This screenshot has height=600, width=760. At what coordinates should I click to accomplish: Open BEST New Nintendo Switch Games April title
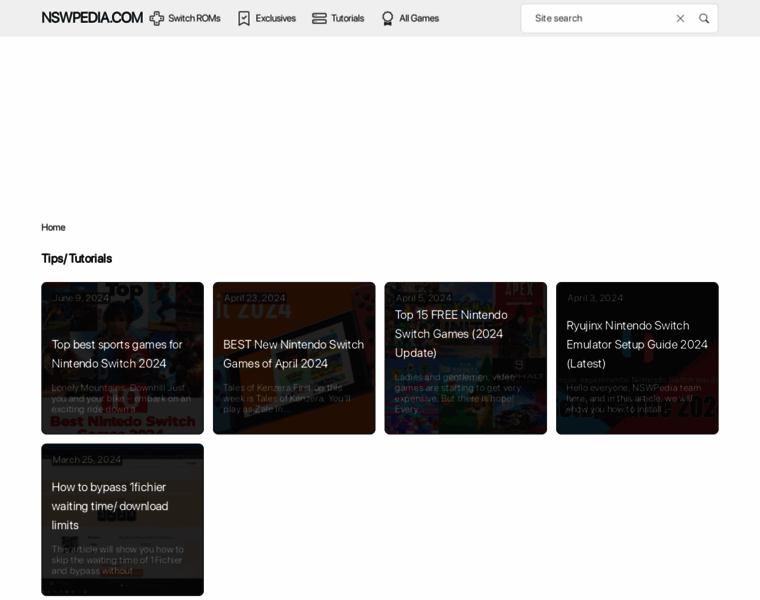[293, 354]
